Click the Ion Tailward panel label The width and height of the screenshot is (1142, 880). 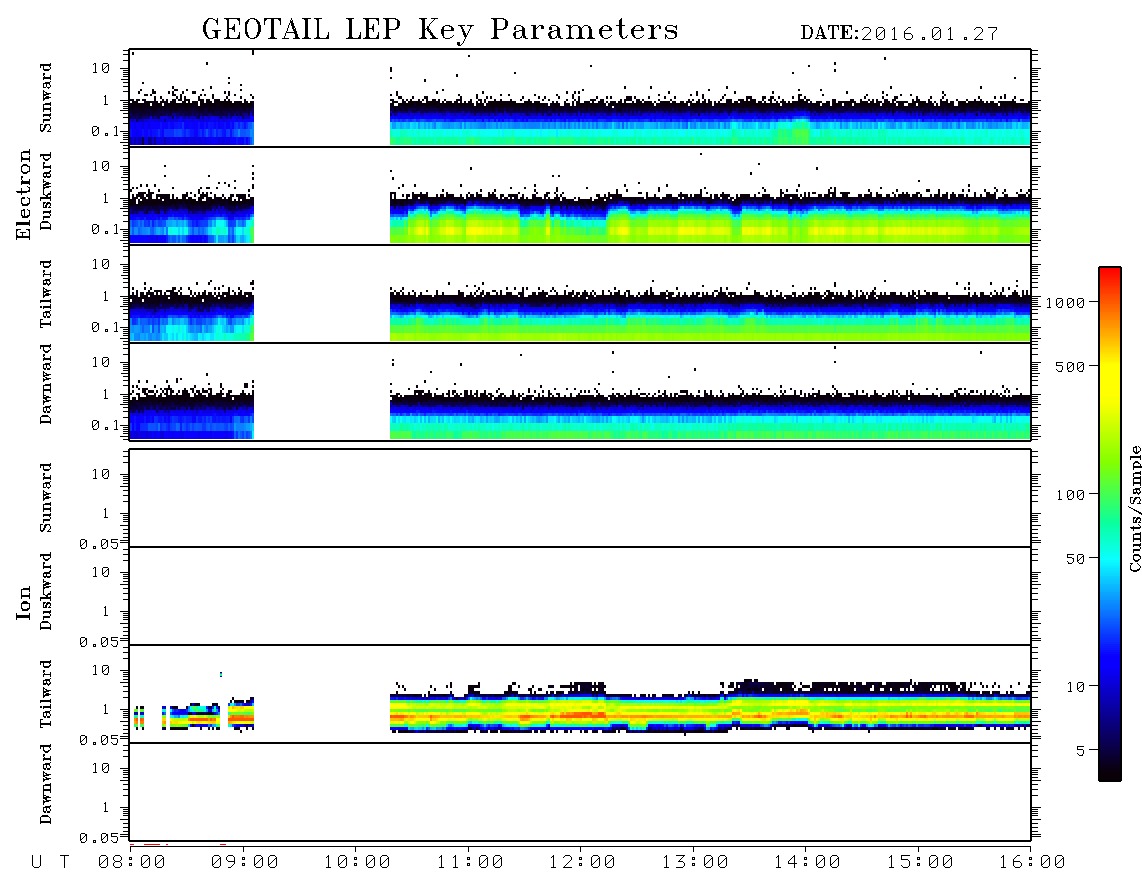click(46, 694)
